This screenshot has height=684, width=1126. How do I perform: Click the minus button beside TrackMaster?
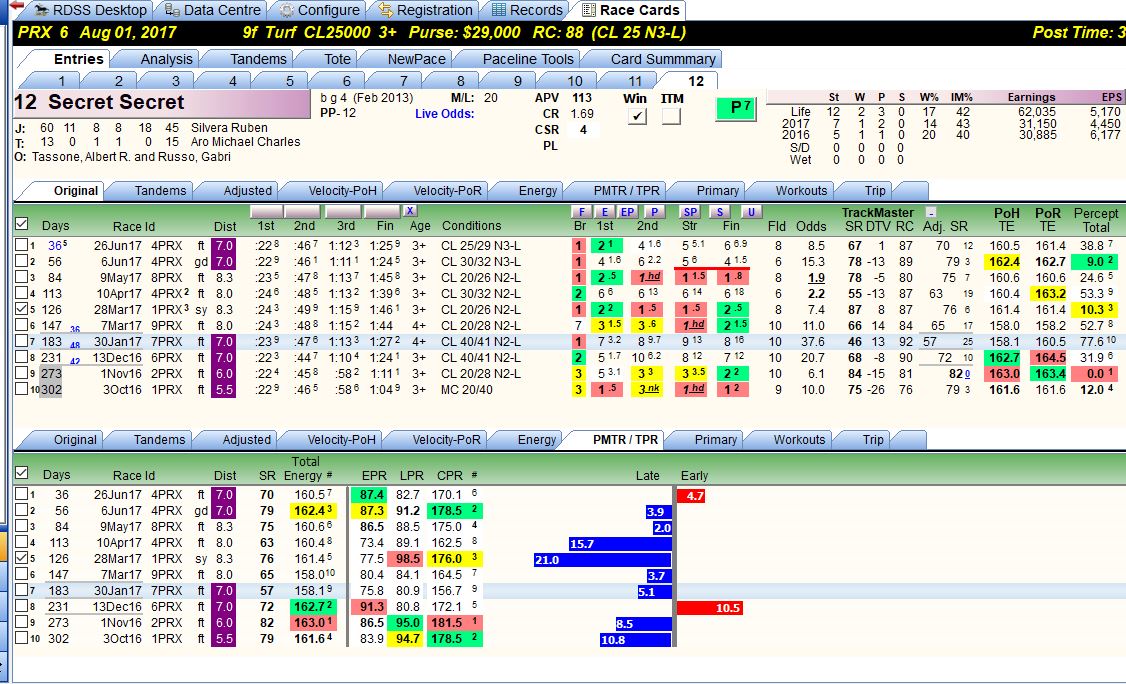(x=931, y=213)
